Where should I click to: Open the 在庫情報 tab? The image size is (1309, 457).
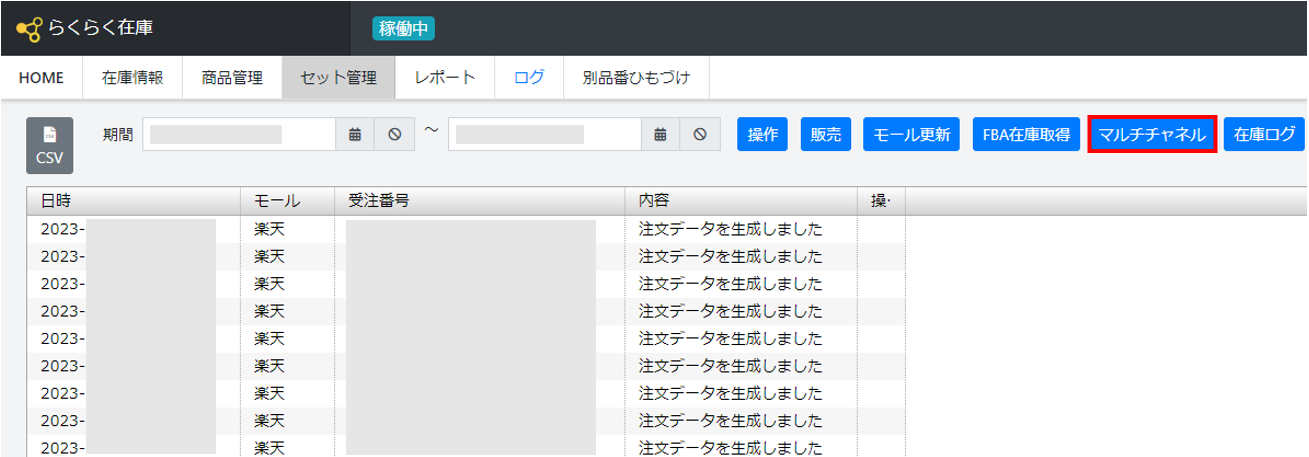pyautogui.click(x=132, y=78)
